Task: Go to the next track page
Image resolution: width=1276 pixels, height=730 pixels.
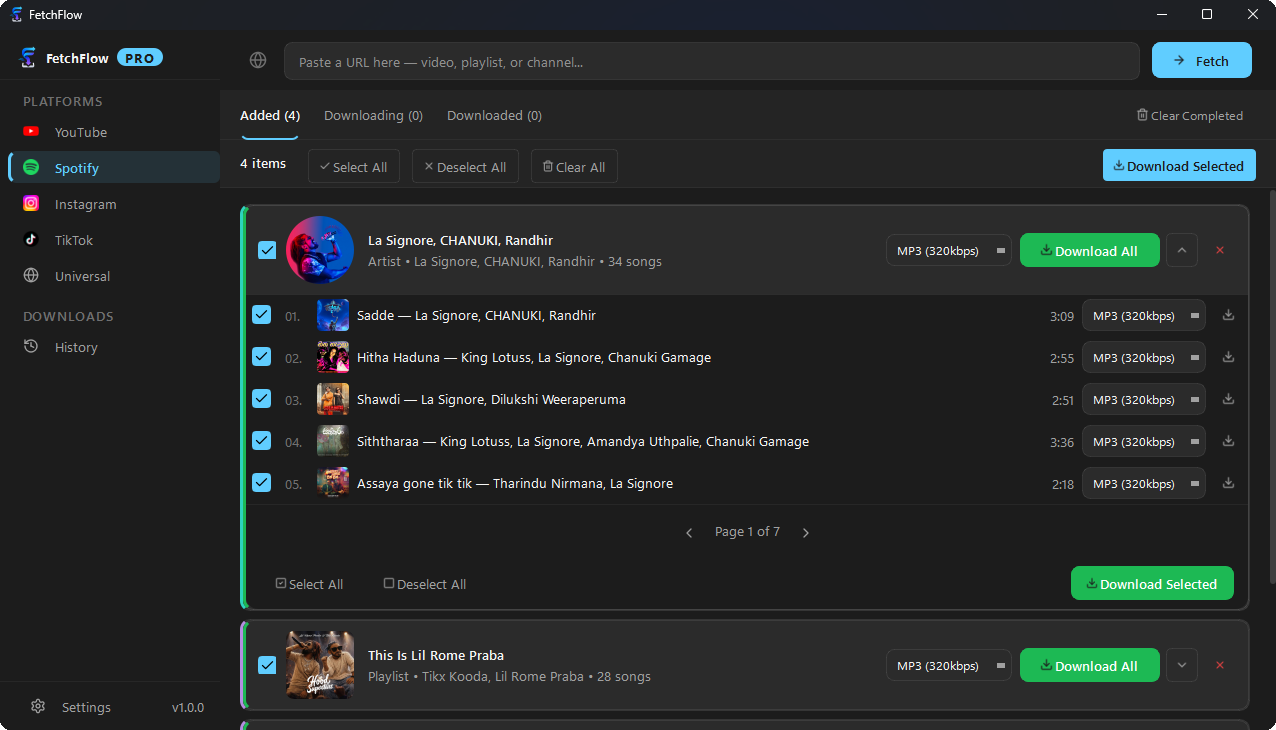Action: click(806, 533)
